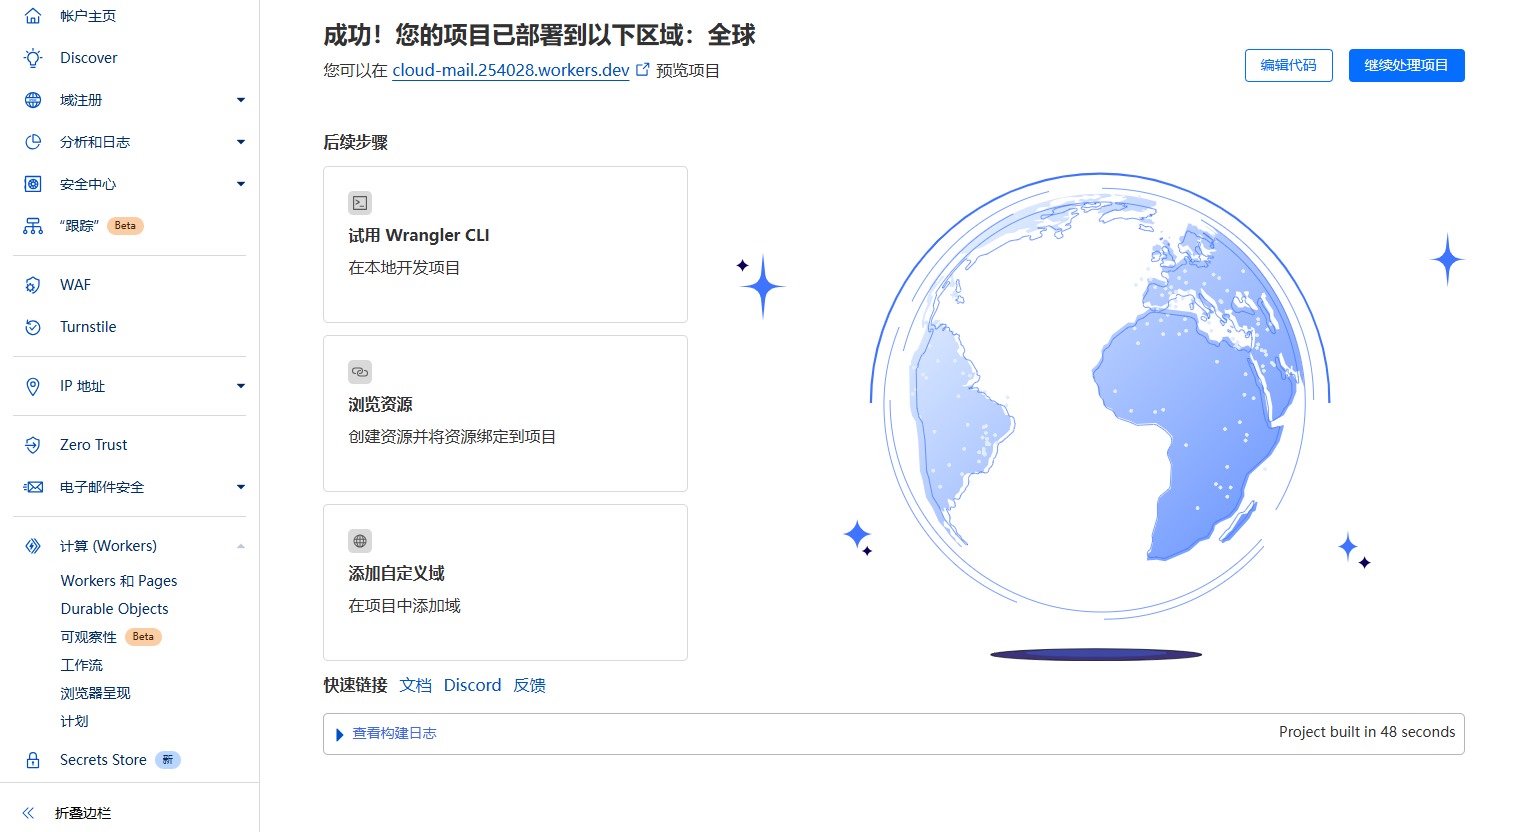The image size is (1528, 832).
Task: Open Zero Trust using its sidebar icon
Action: [33, 444]
